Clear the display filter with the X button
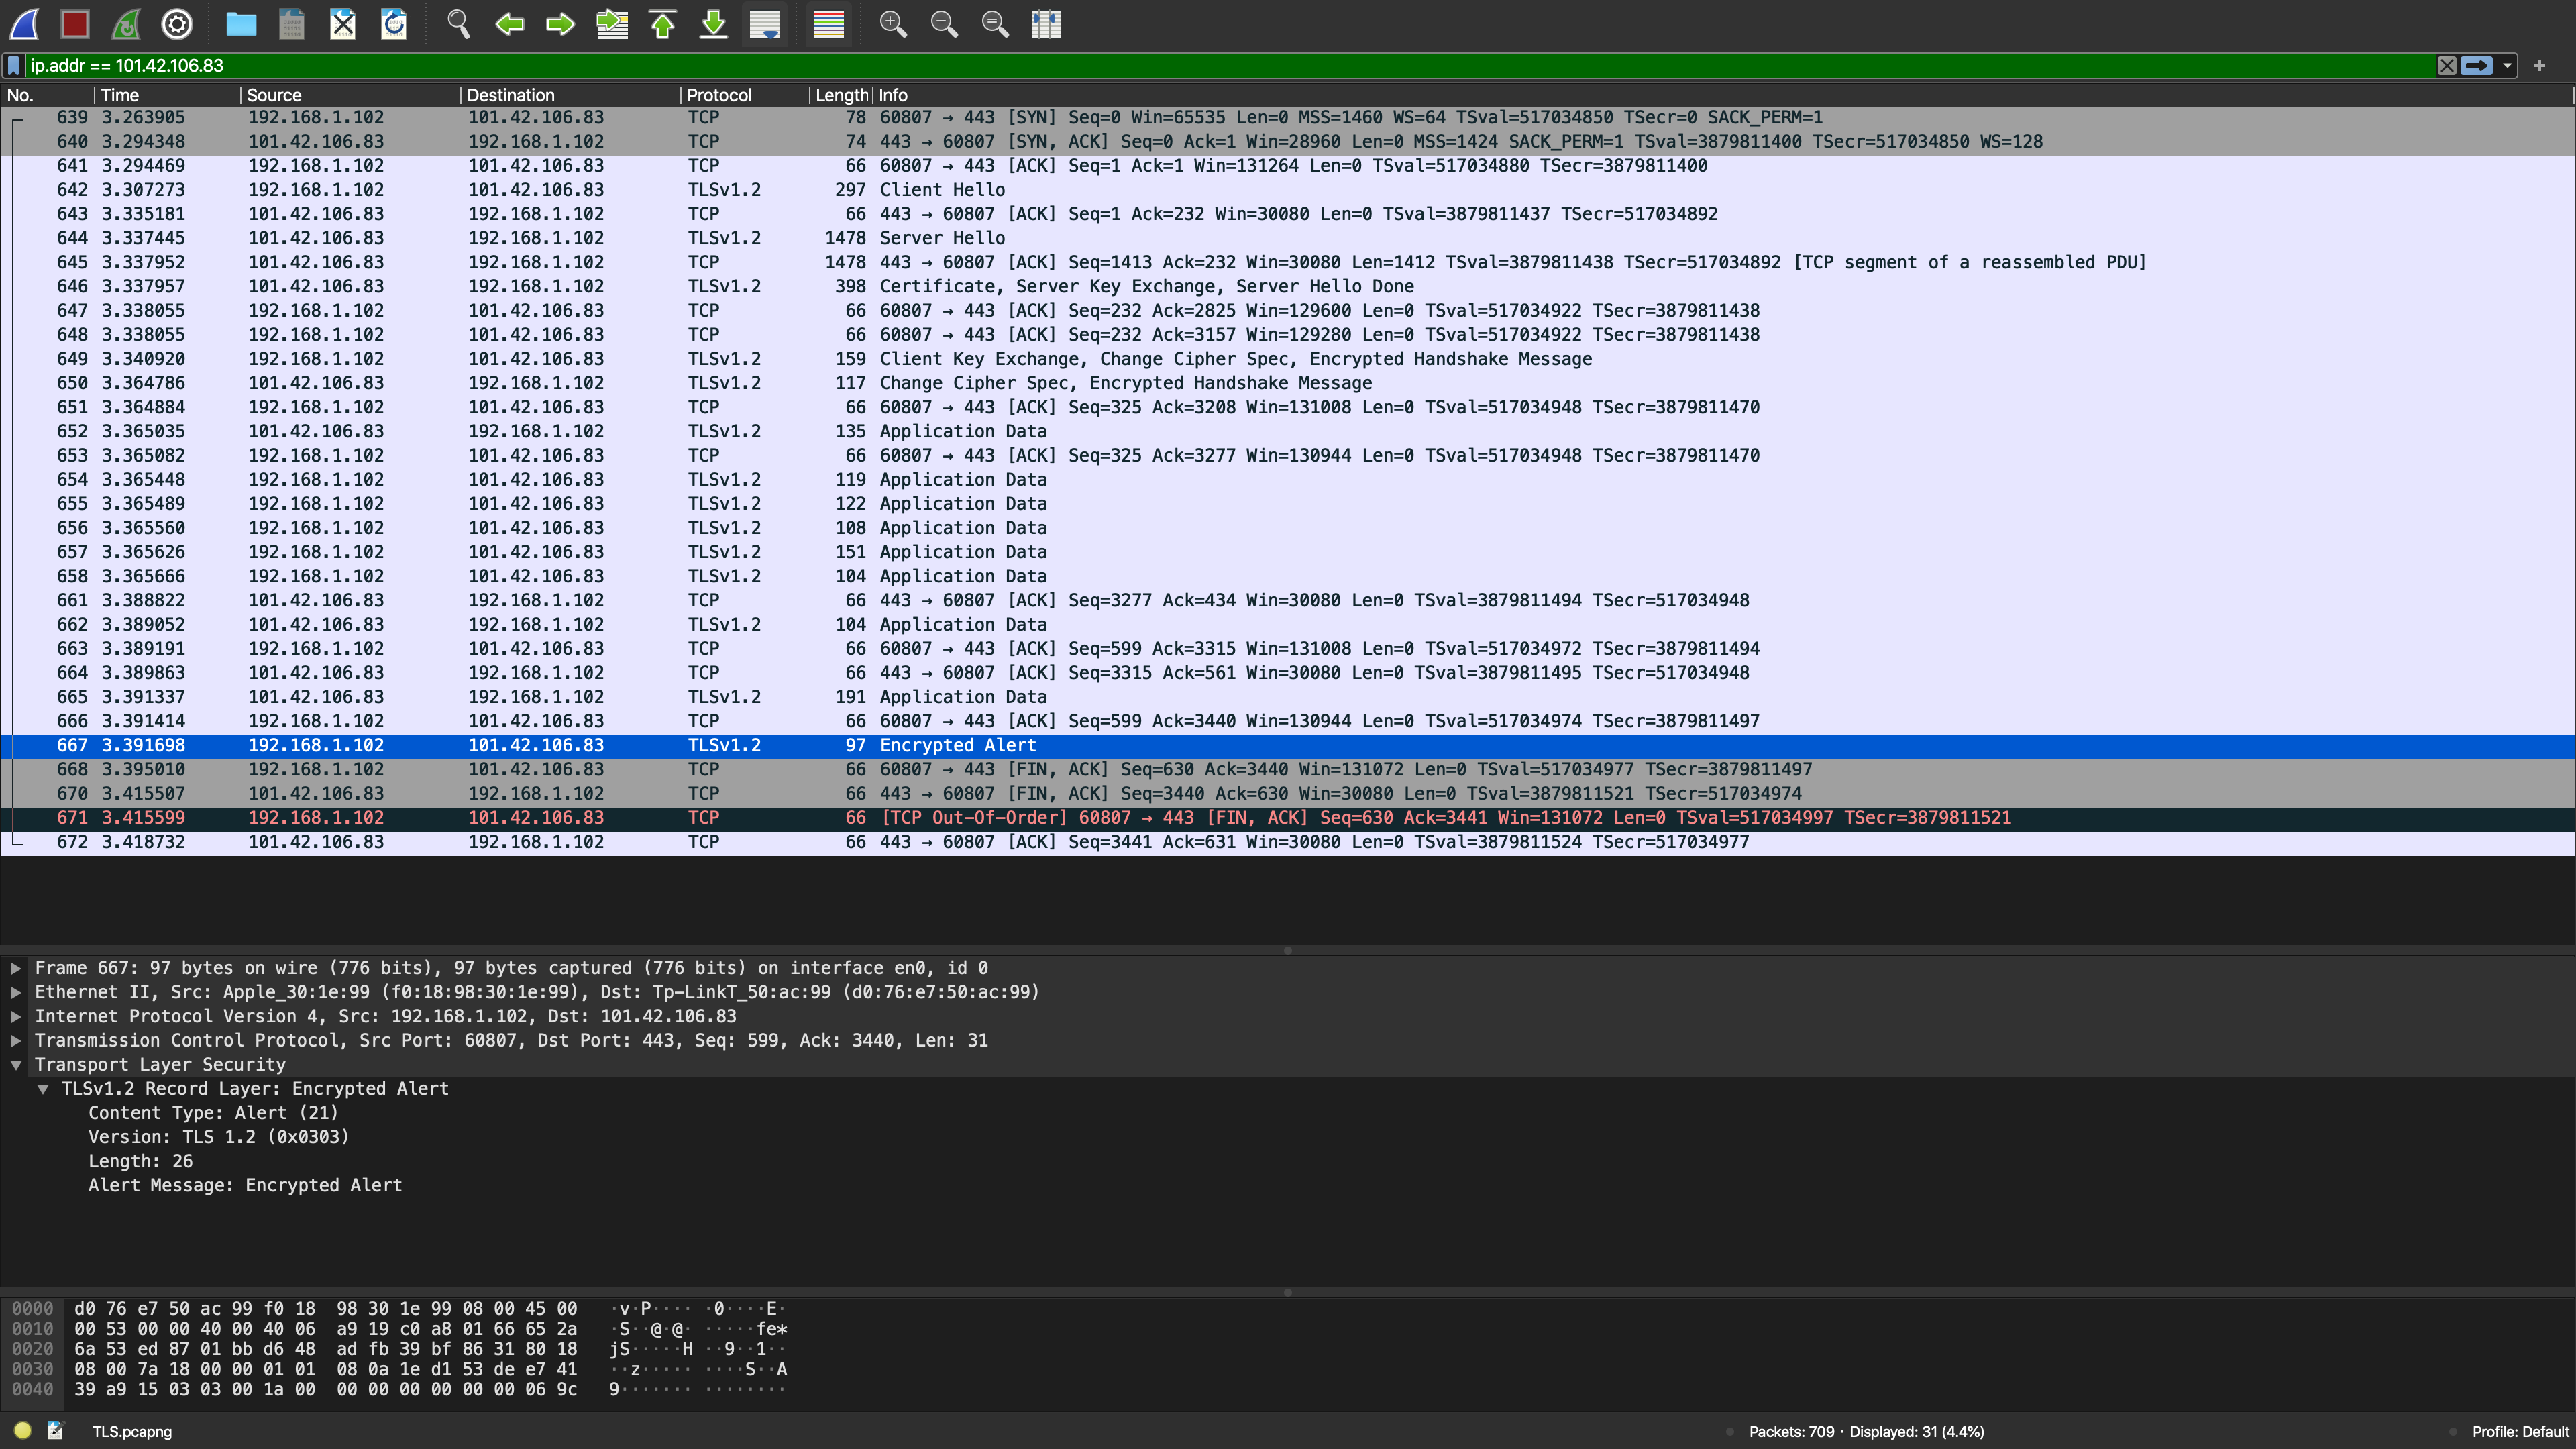This screenshot has width=2576, height=1449. pos(2447,66)
